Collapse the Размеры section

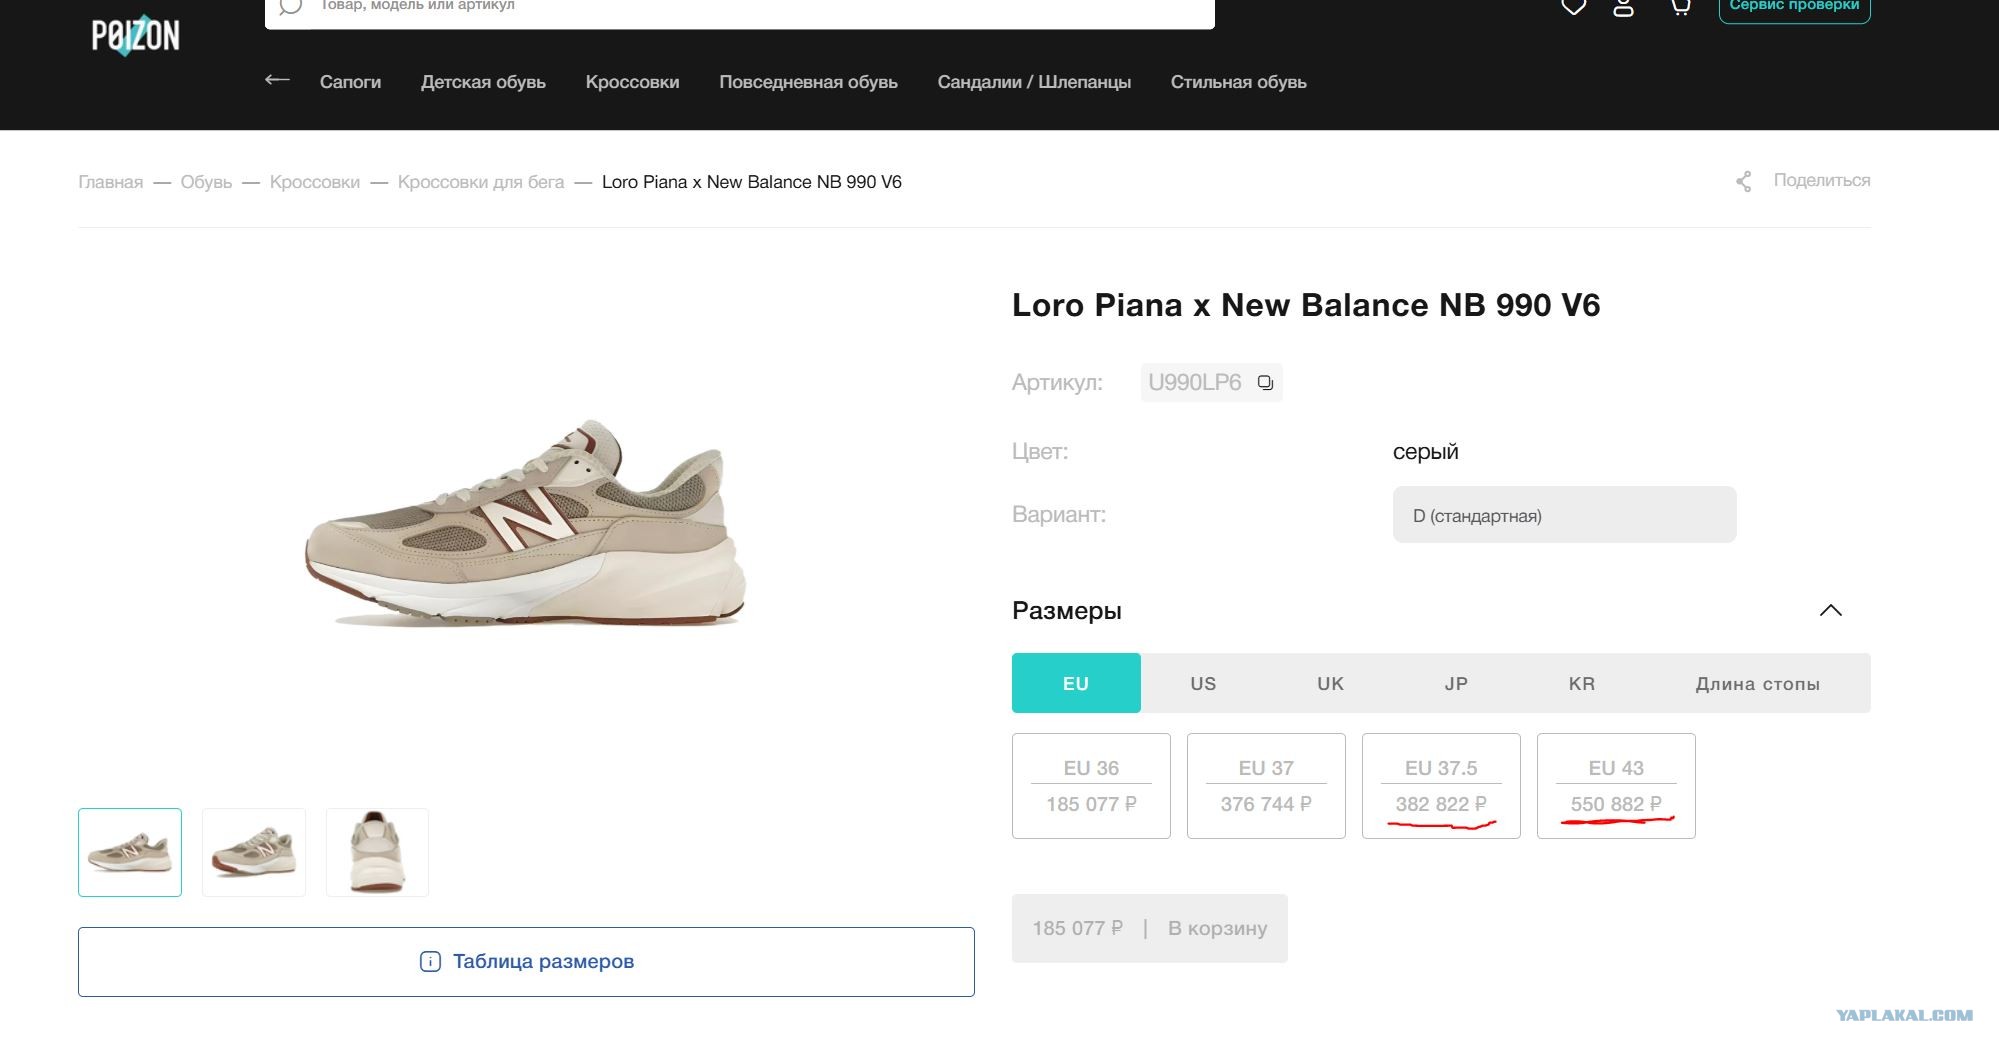(x=1830, y=610)
